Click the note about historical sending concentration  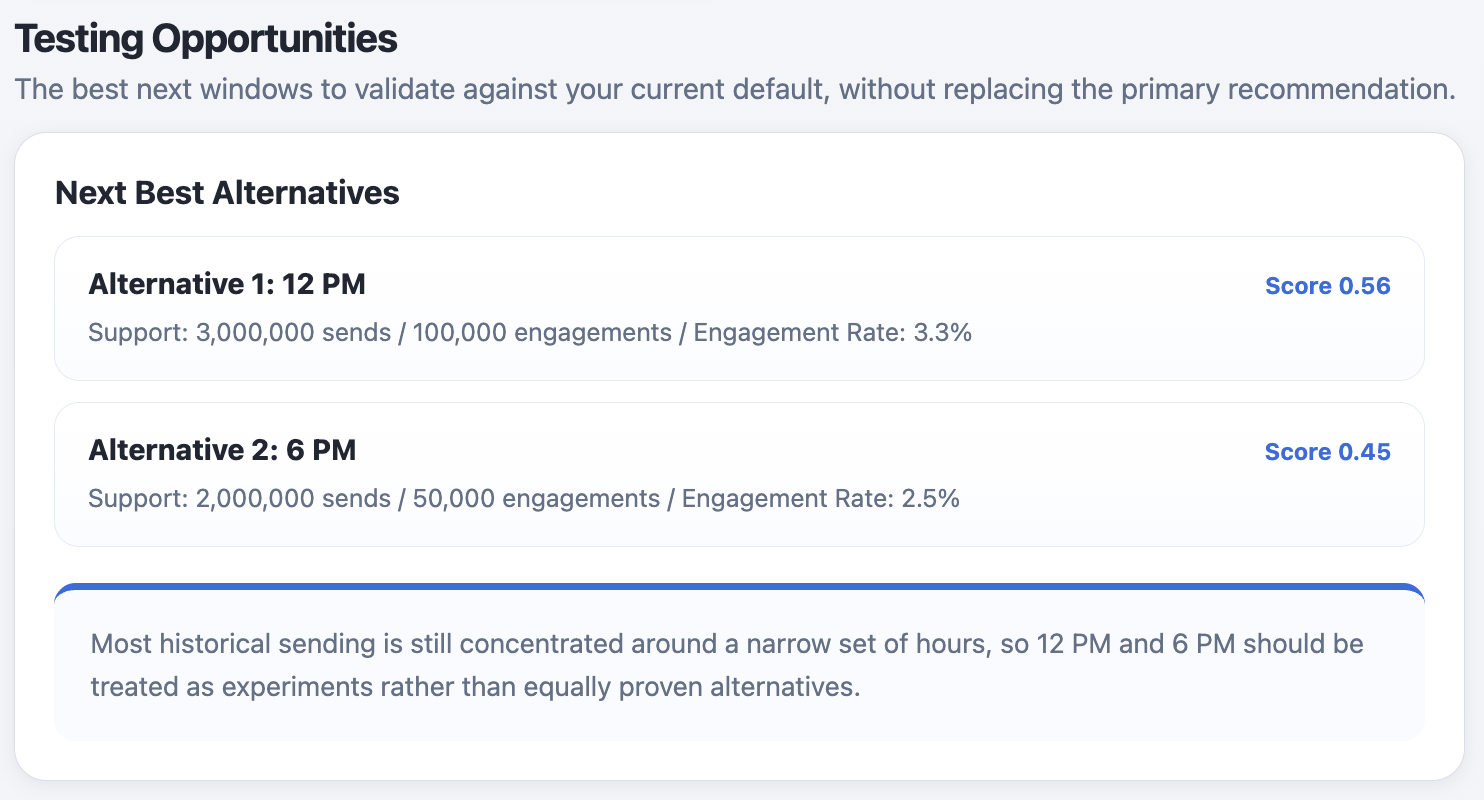pos(727,665)
